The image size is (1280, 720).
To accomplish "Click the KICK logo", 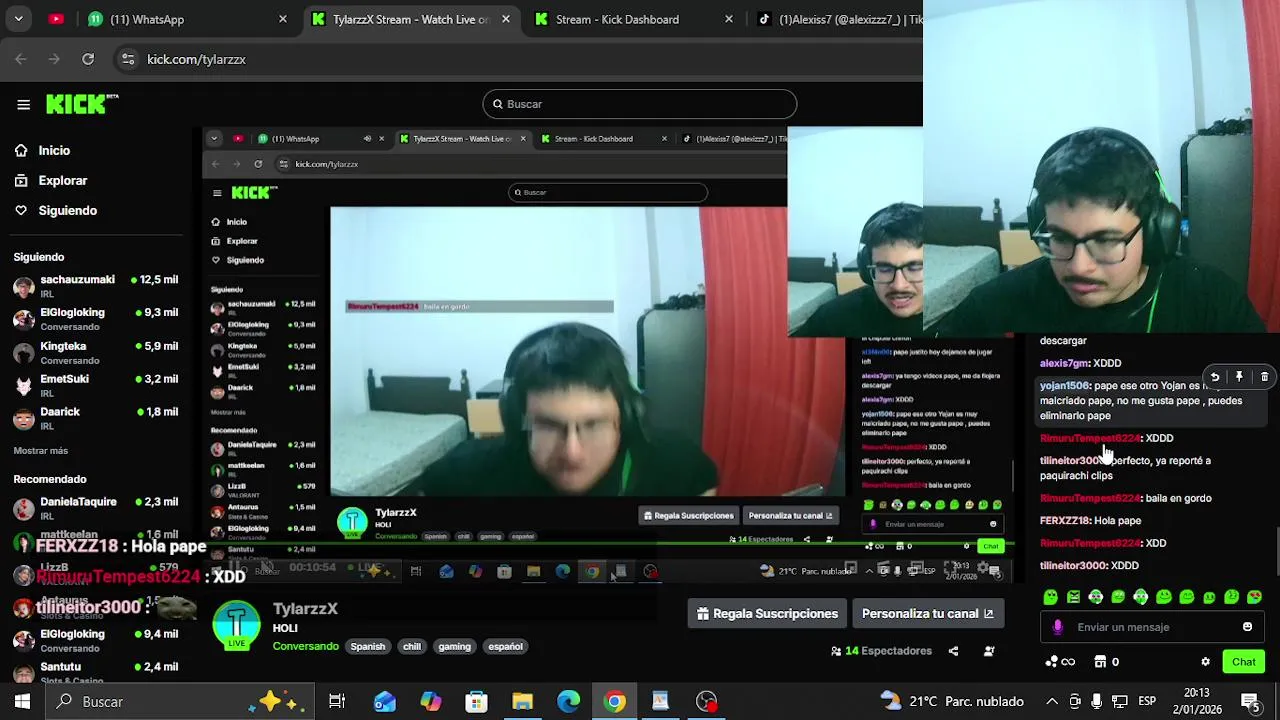I will (x=82, y=103).
